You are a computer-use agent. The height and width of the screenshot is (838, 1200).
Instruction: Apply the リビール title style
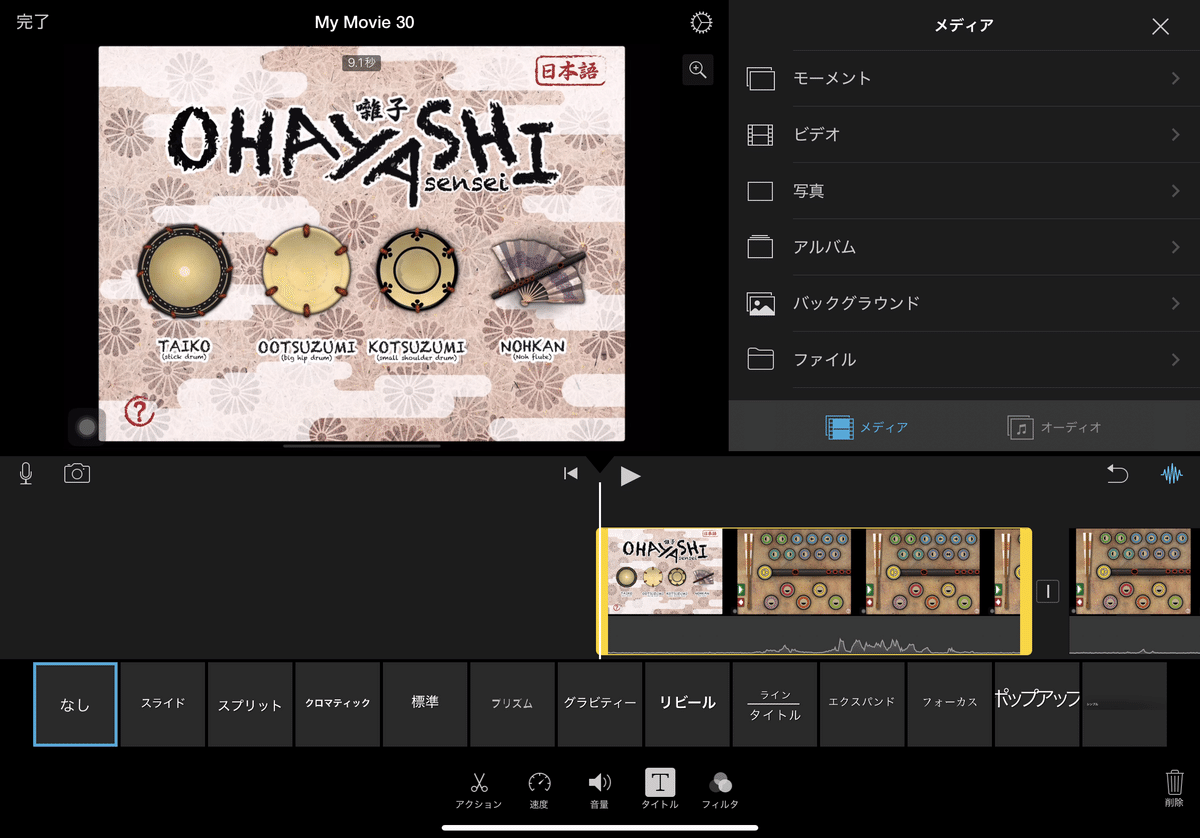687,704
